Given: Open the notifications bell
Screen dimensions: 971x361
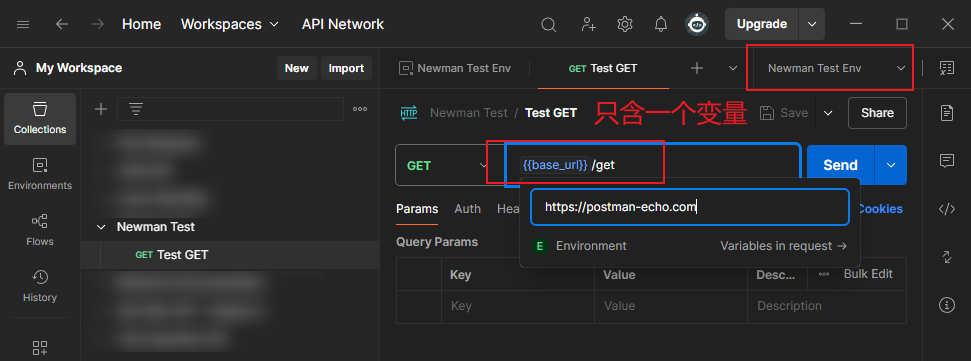Looking at the screenshot, I should tap(661, 24).
